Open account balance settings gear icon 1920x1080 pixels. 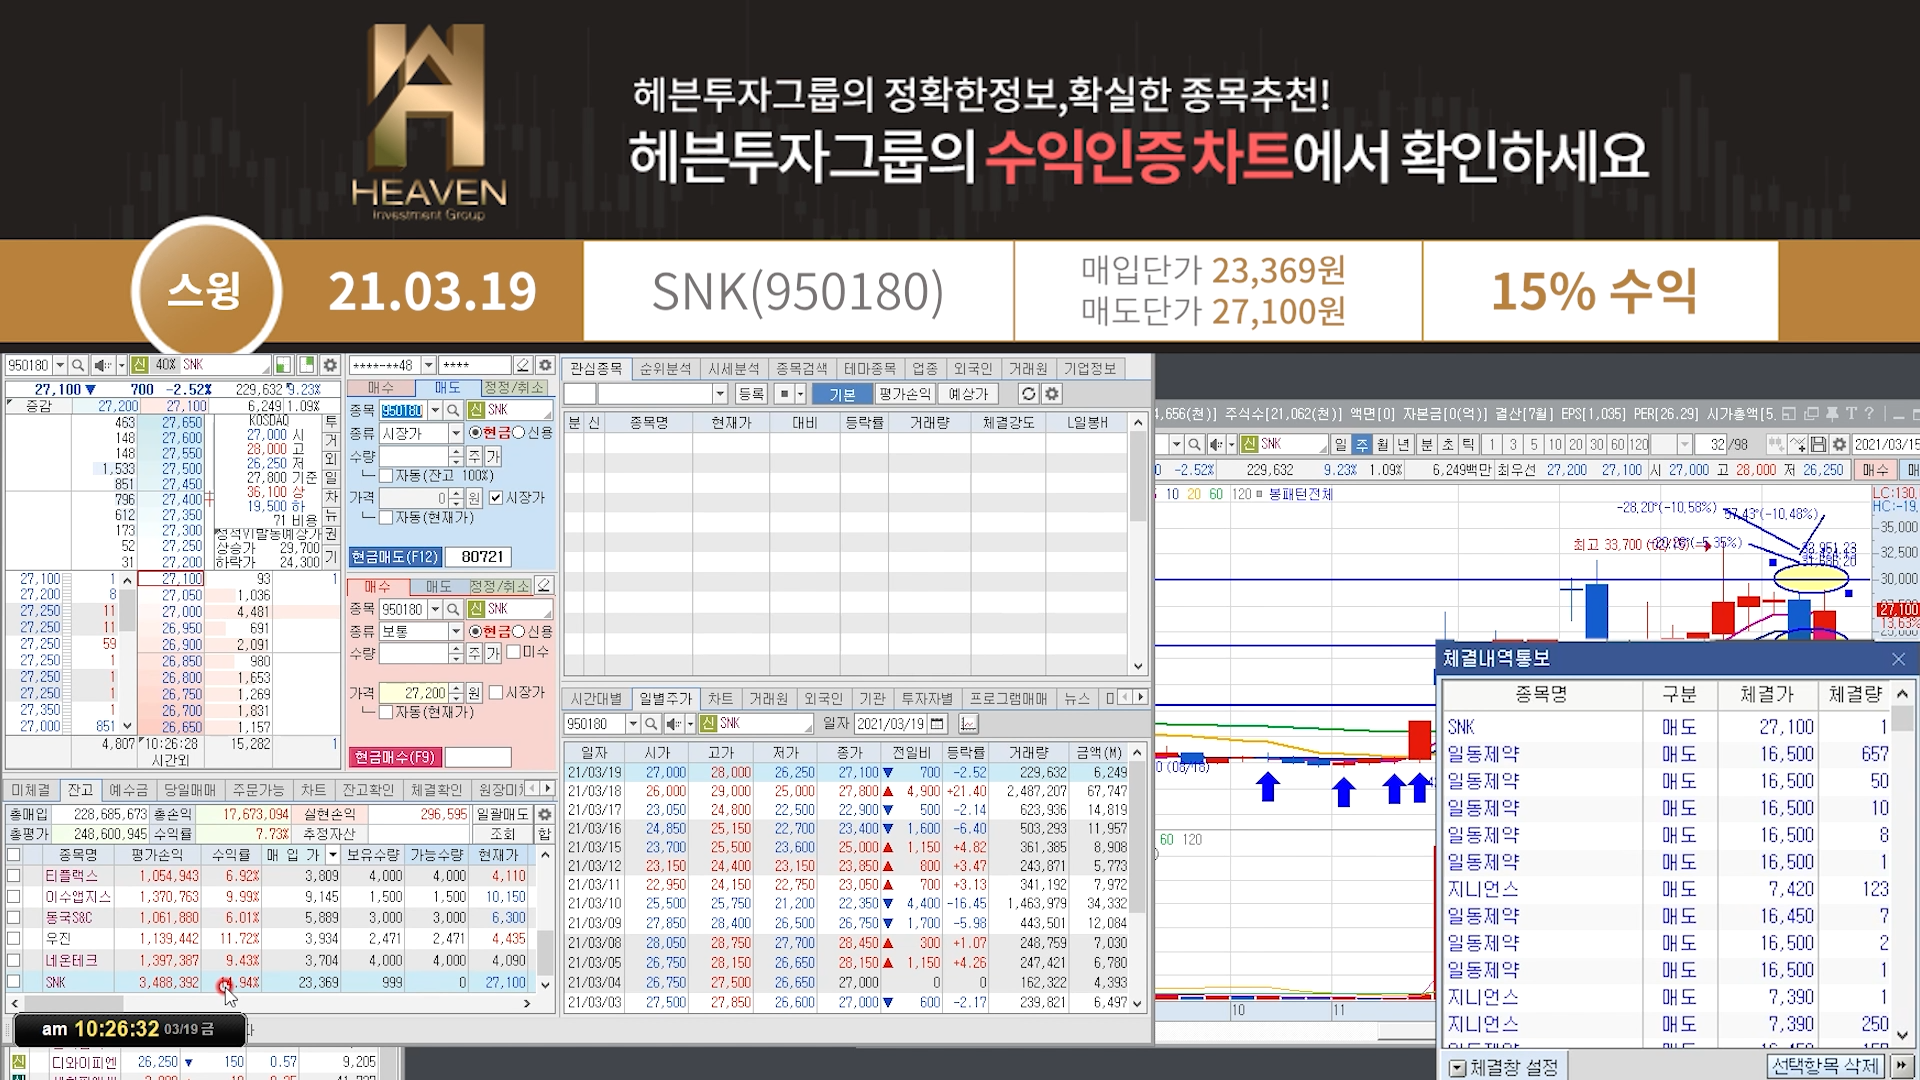tap(545, 814)
